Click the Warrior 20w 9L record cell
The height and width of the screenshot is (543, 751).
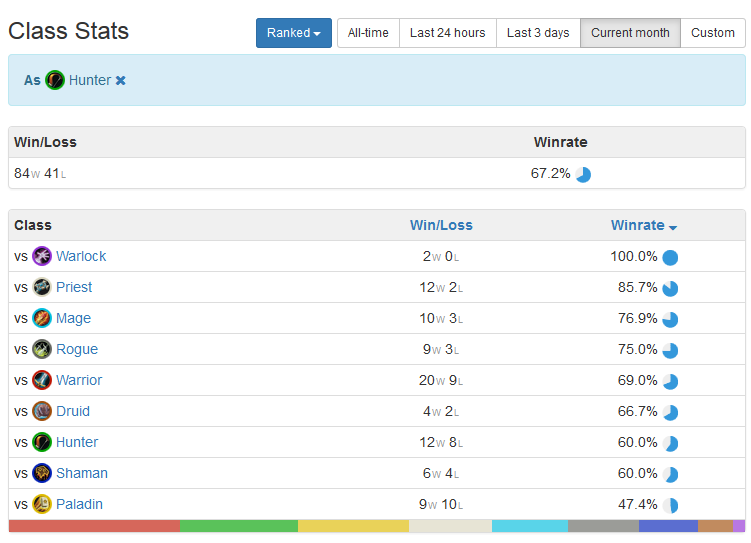click(441, 380)
